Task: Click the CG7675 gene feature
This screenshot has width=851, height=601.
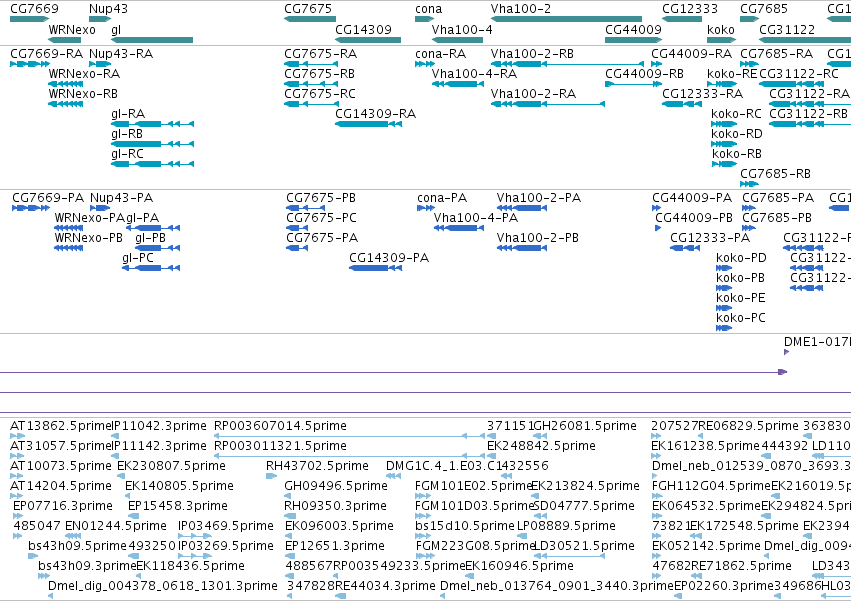Action: [310, 19]
